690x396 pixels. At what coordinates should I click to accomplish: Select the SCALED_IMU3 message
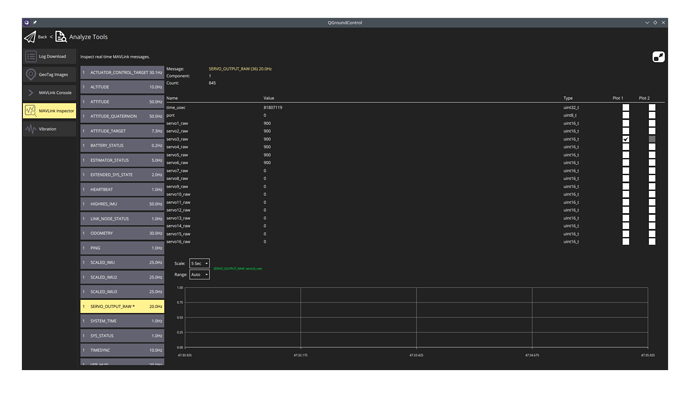(x=122, y=292)
